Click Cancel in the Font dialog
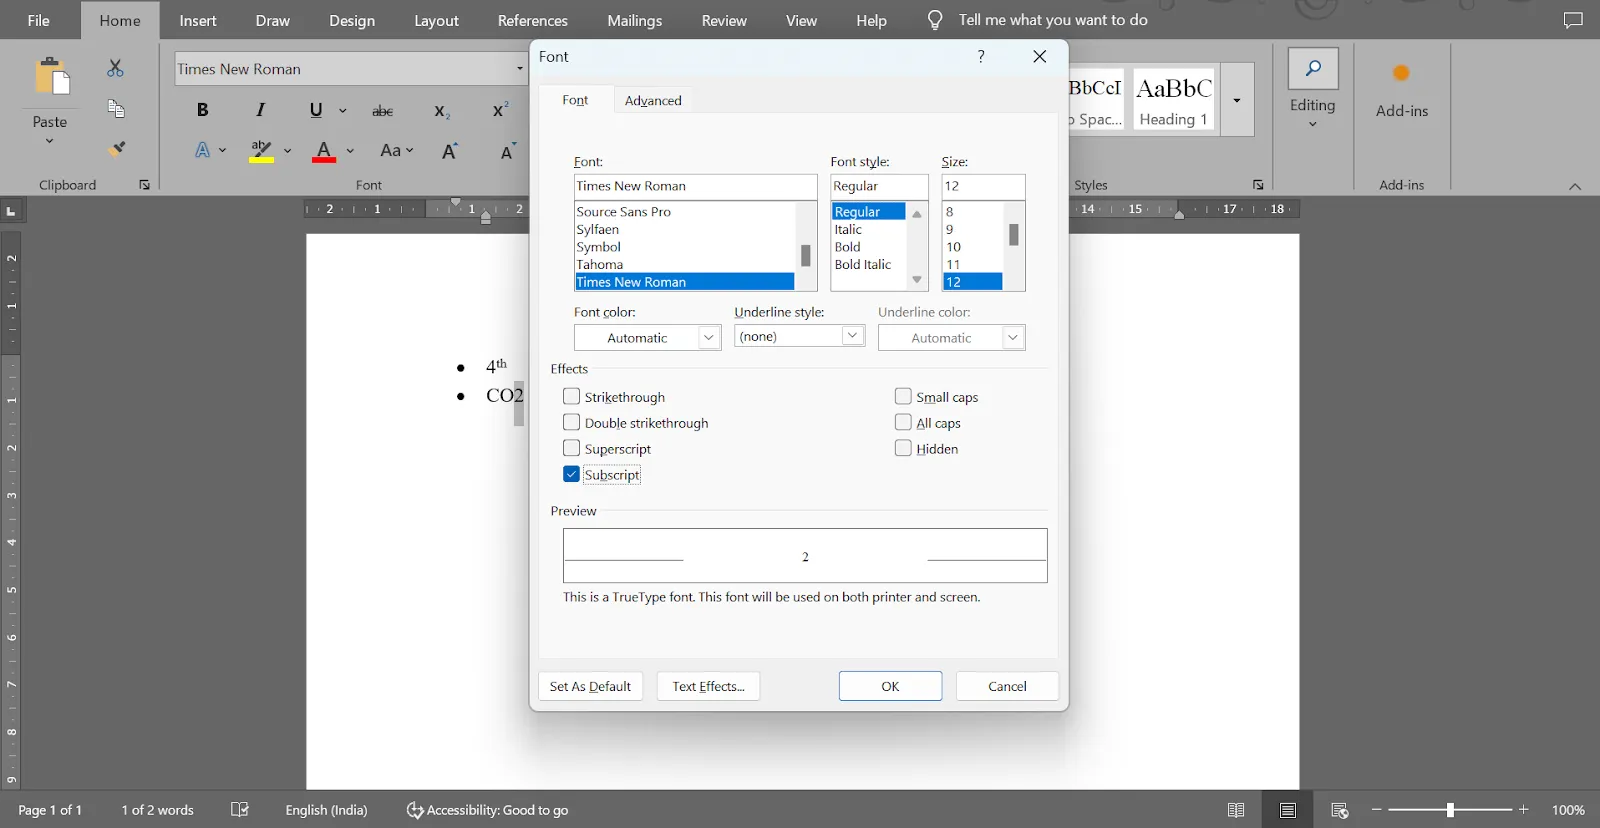The height and width of the screenshot is (828, 1600). [x=1007, y=686]
